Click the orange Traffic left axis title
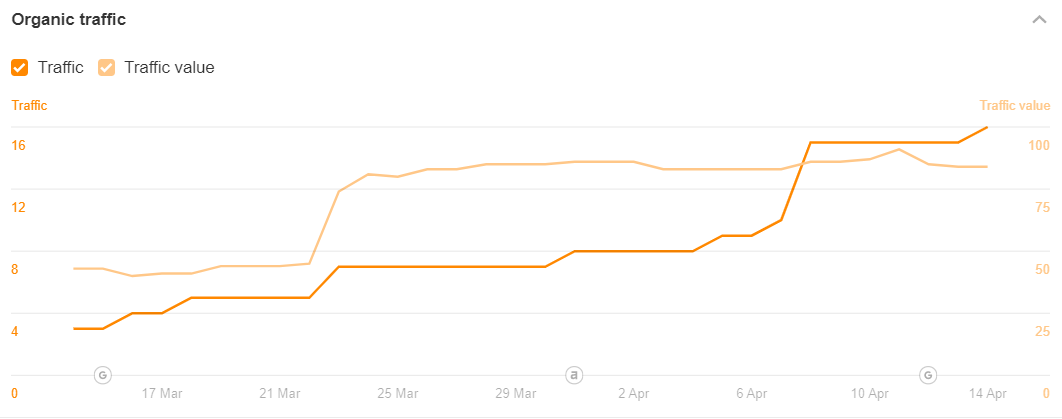 (29, 105)
